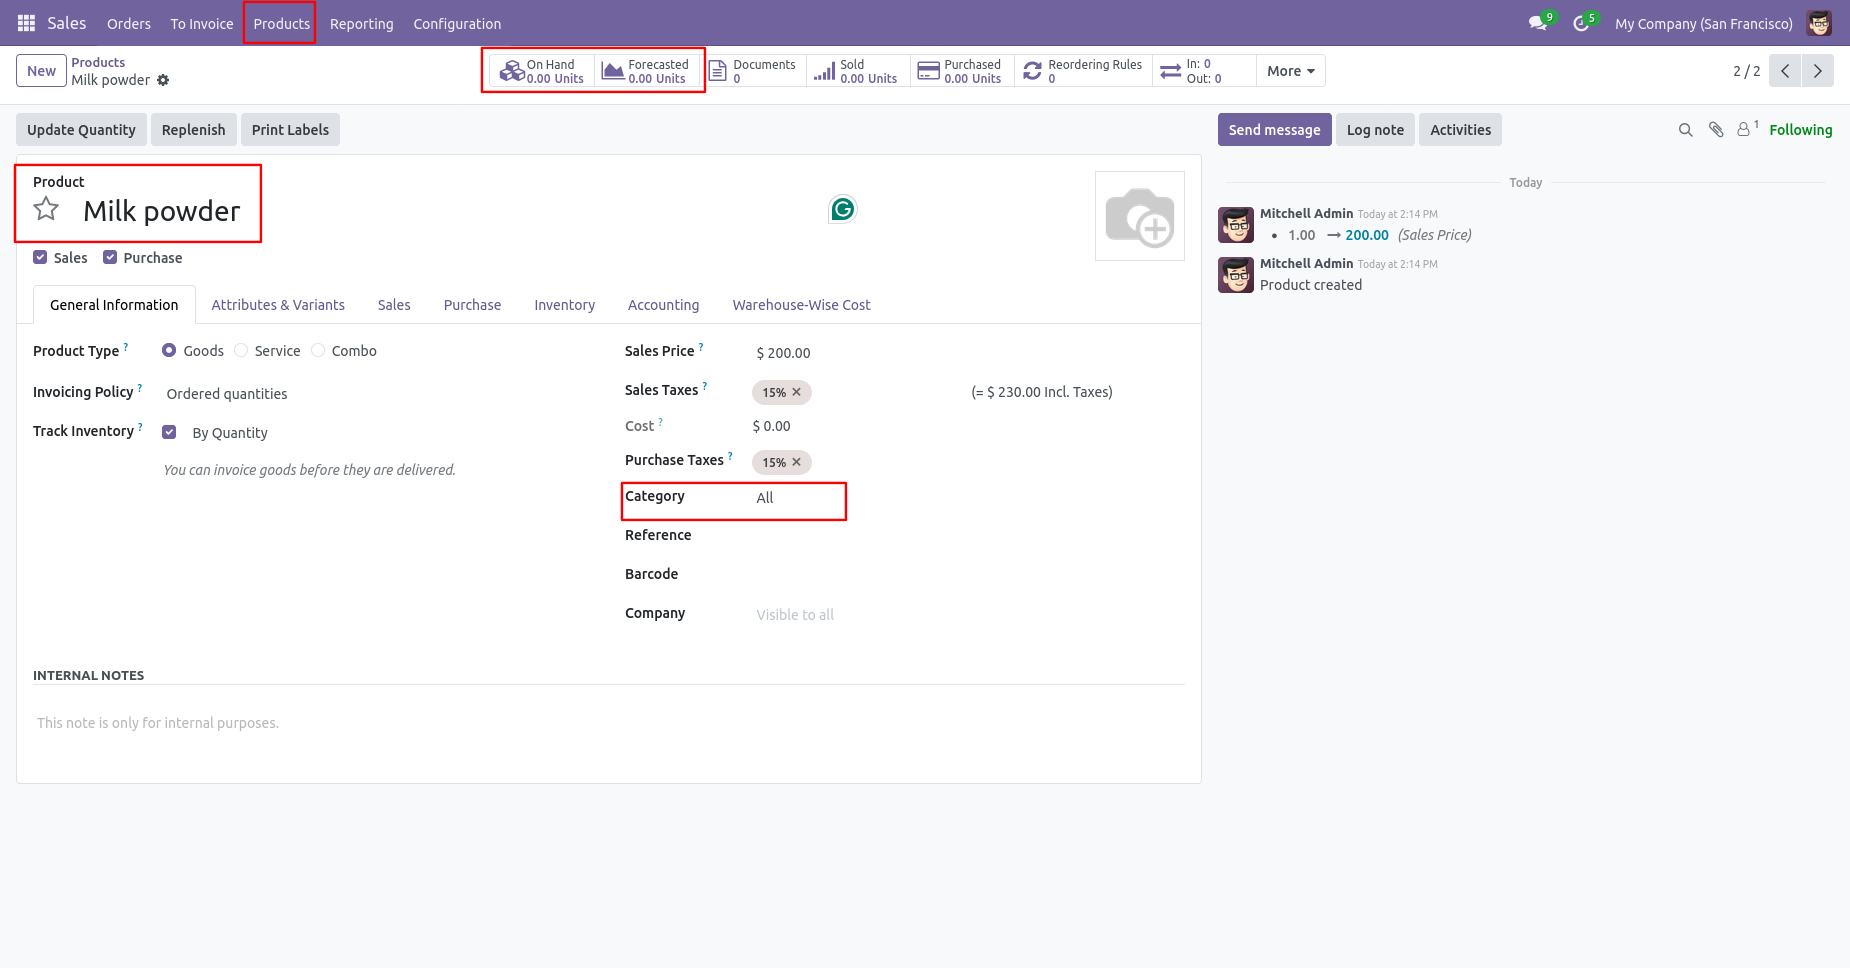Click the gear icon beside Milk powder breadcrumb
This screenshot has height=968, width=1850.
163,80
